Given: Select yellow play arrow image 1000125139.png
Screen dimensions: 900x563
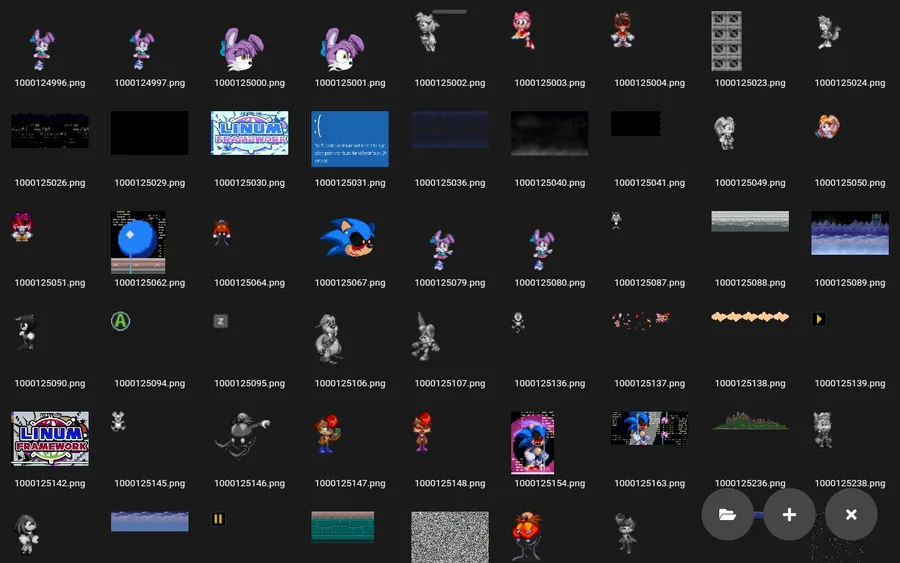Looking at the screenshot, I should click(x=819, y=319).
